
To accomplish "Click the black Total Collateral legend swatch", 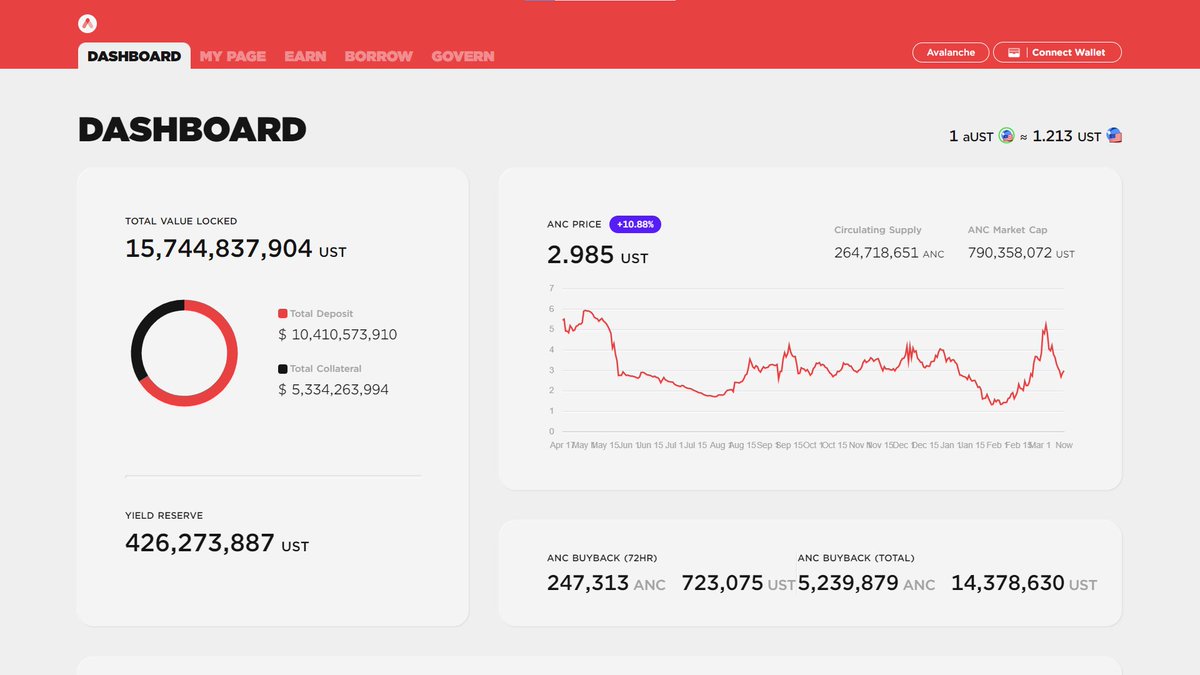I will (283, 369).
